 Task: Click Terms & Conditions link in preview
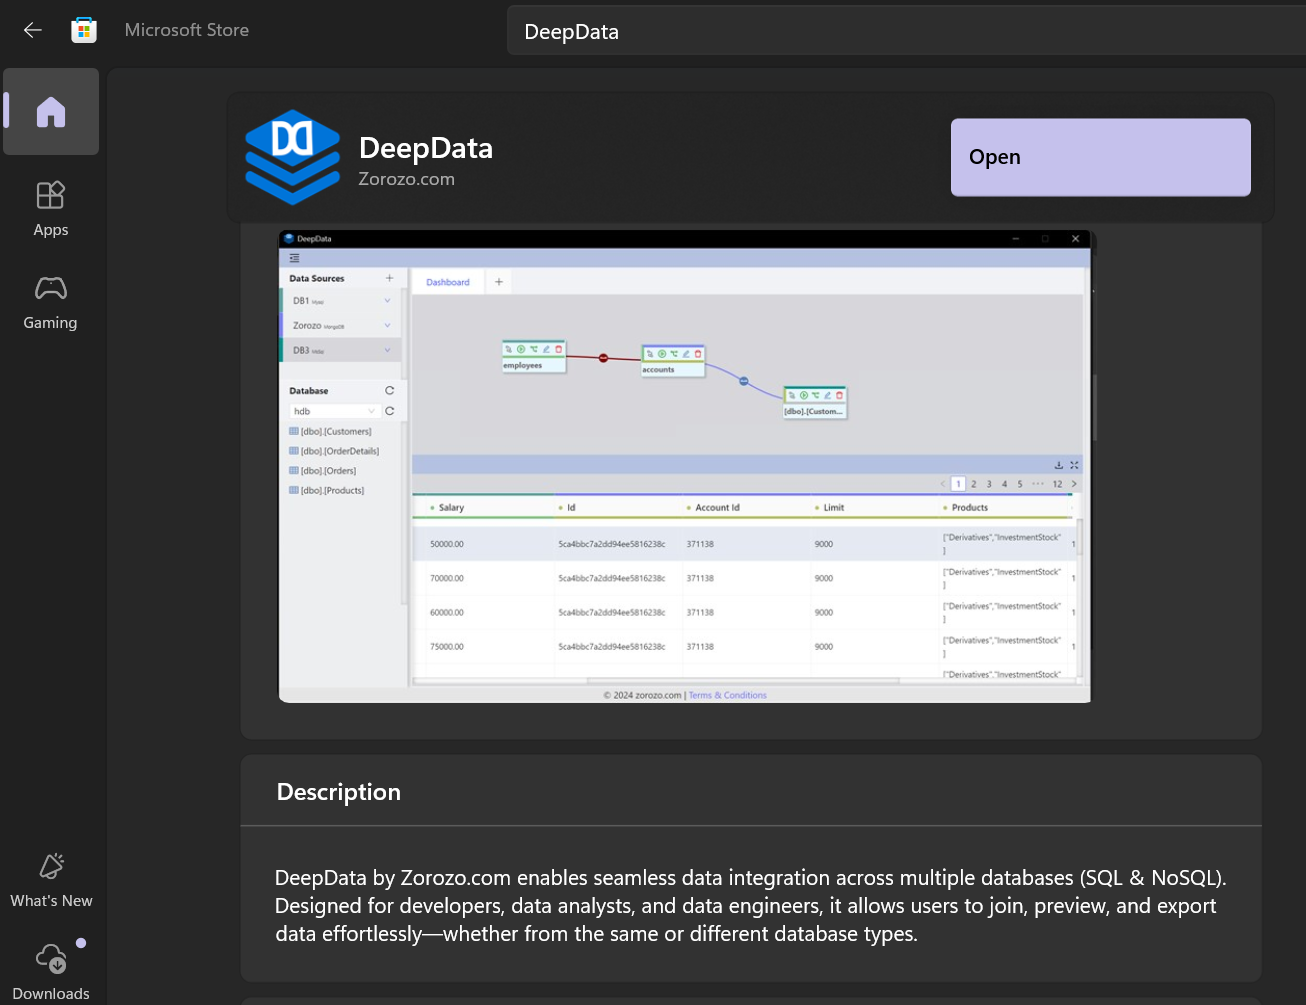point(727,695)
